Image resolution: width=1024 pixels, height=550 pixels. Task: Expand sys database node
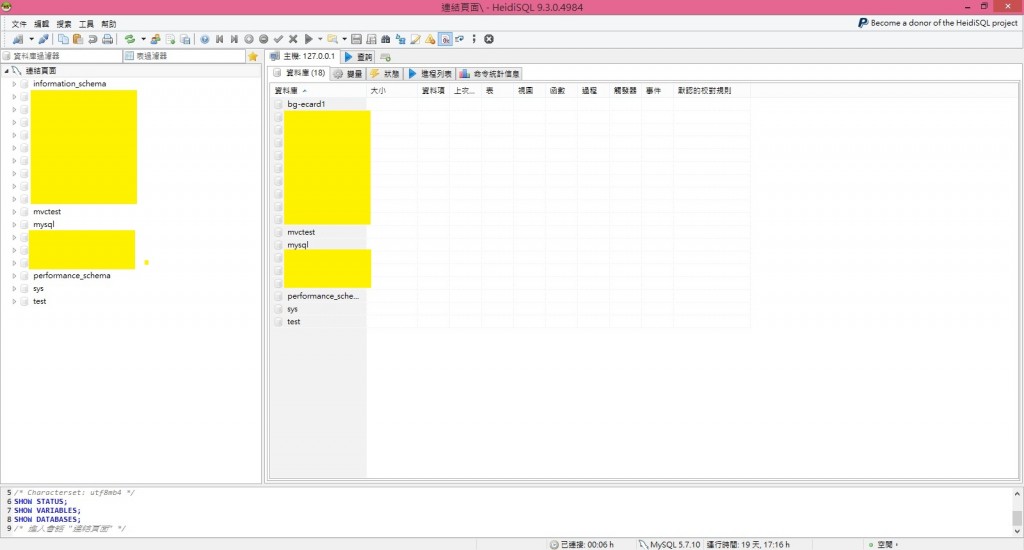(14, 288)
